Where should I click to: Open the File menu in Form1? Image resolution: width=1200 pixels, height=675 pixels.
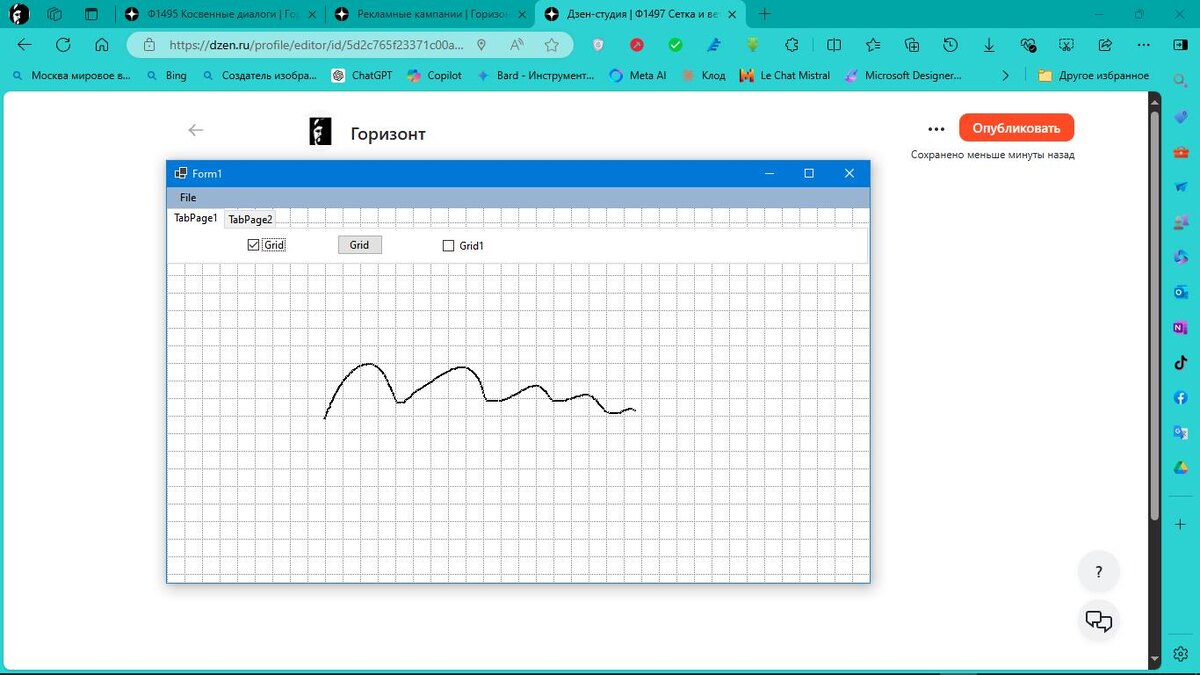[x=188, y=198]
